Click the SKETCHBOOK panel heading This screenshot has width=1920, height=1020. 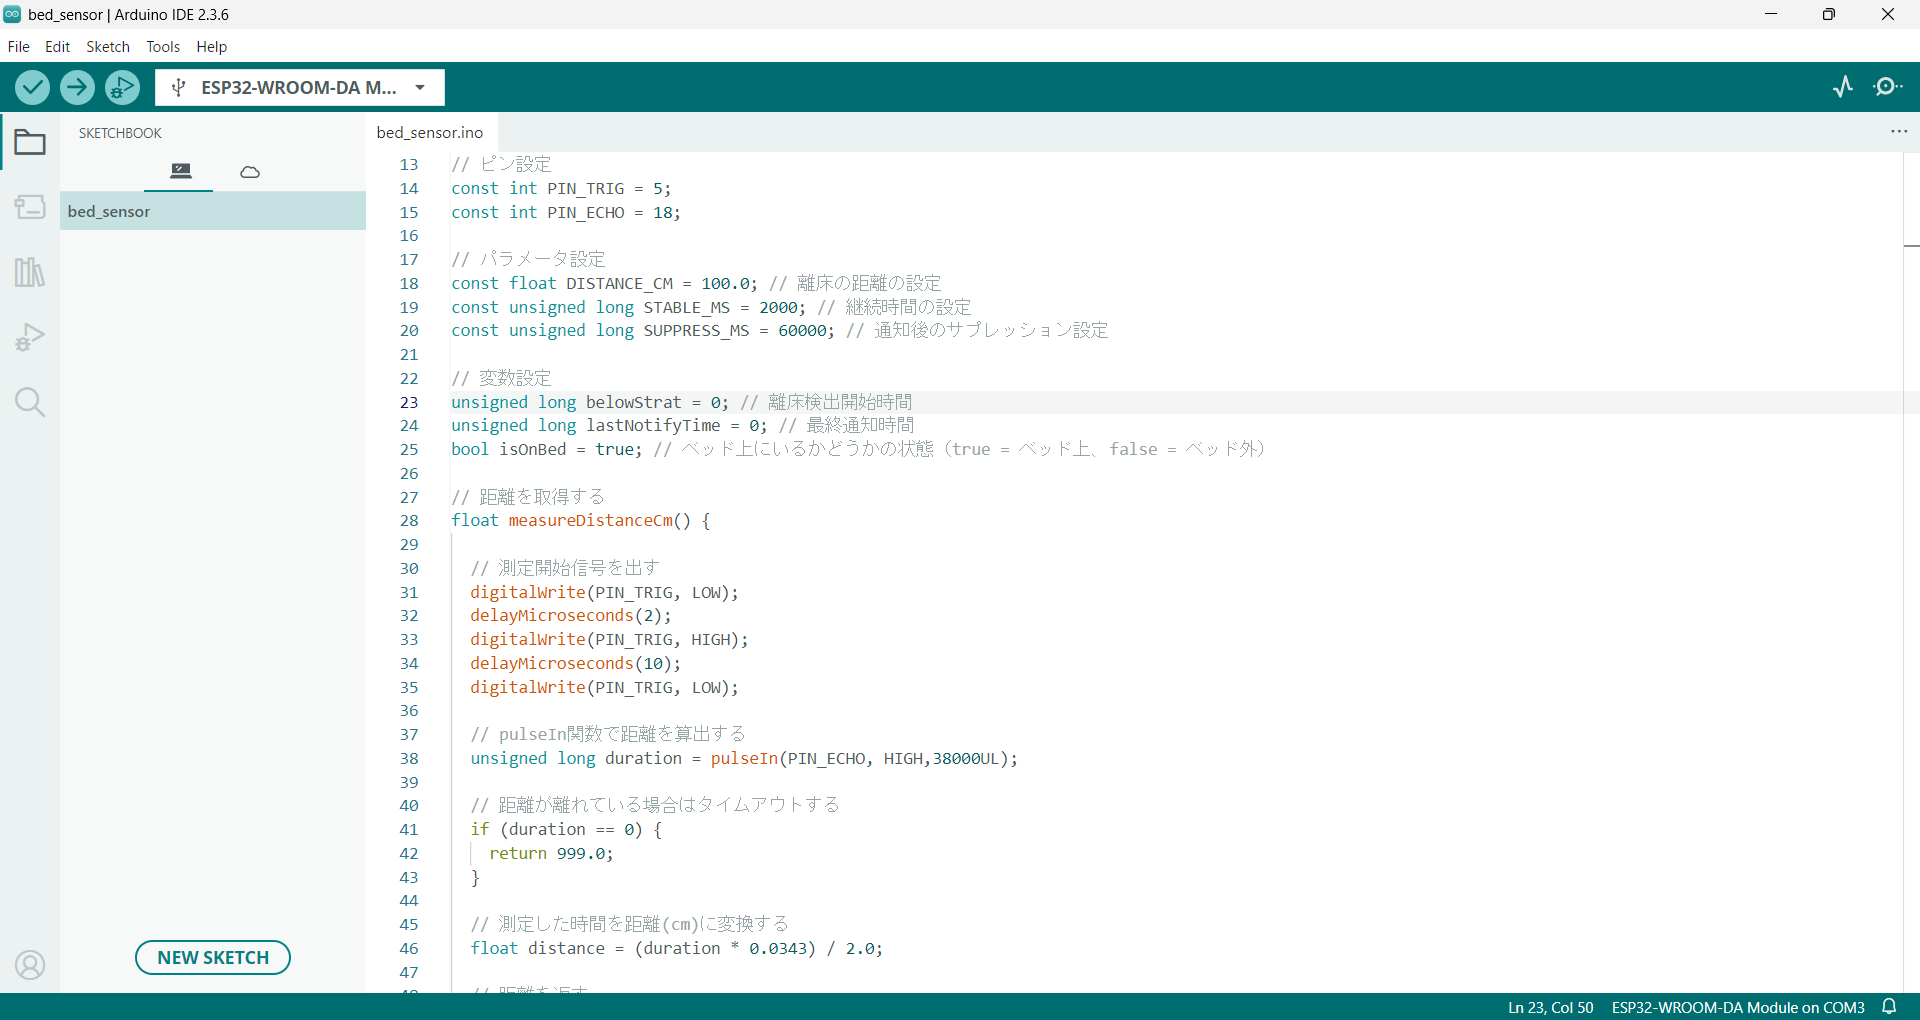(120, 133)
